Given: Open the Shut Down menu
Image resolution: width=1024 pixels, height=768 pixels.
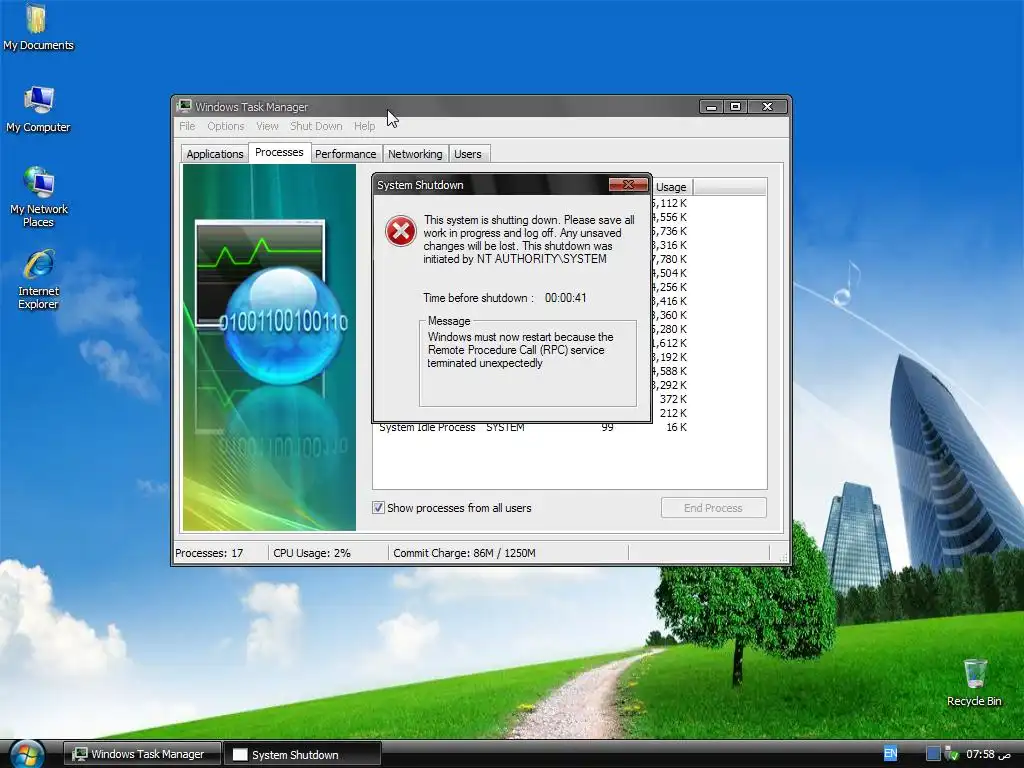Looking at the screenshot, I should coord(316,126).
